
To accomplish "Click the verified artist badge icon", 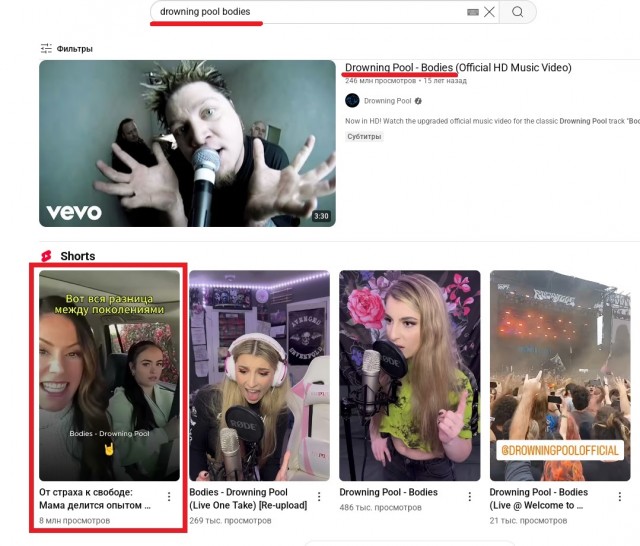I will pos(418,101).
